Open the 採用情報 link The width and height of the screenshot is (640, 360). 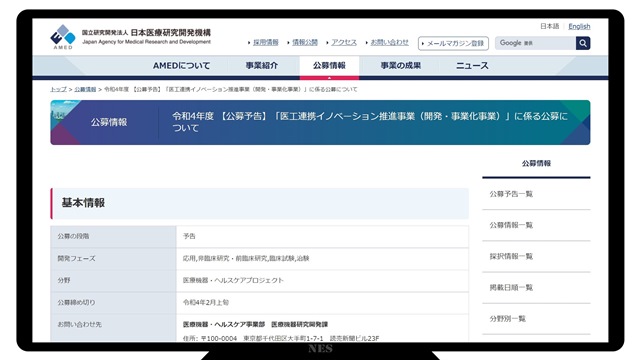click(x=266, y=42)
